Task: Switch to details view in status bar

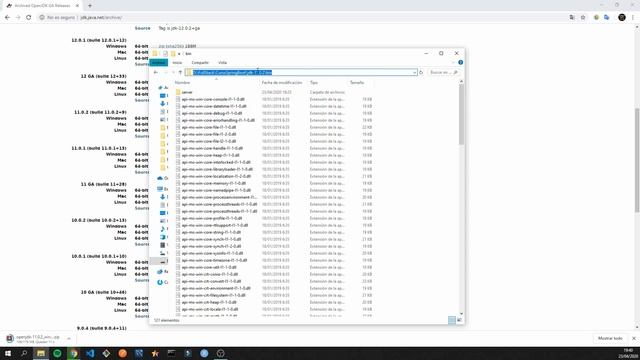Action: (x=451, y=320)
